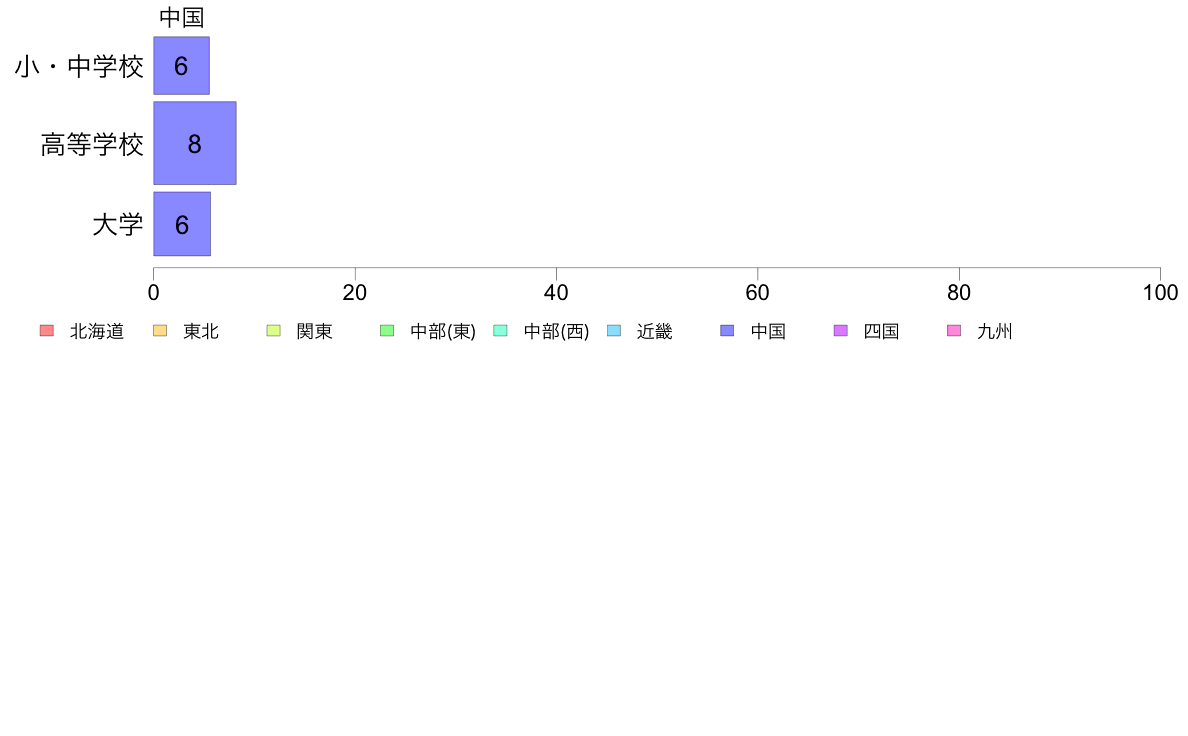
Task: Click the 北海道 legend text label
Action: pos(97,331)
